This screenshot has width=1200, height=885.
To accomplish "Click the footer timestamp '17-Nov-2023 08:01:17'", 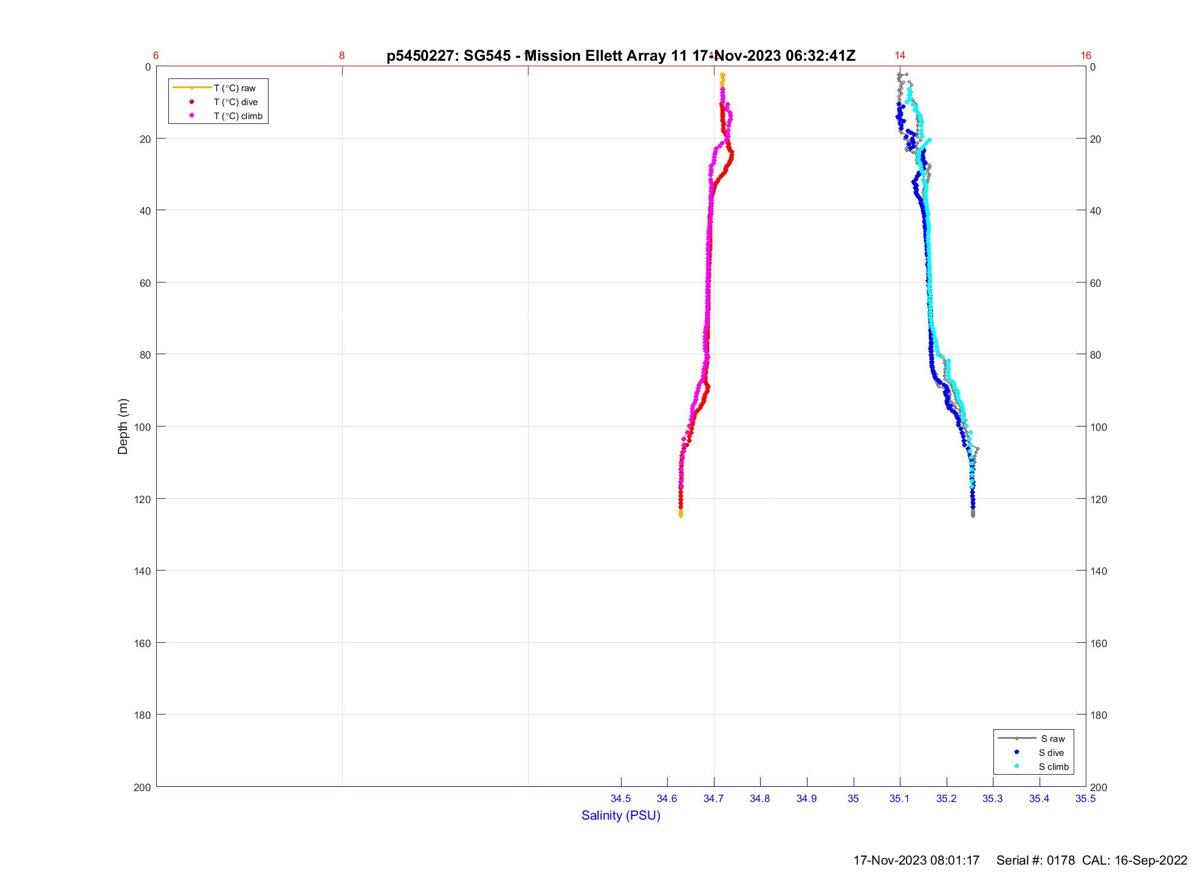I will tap(917, 860).
